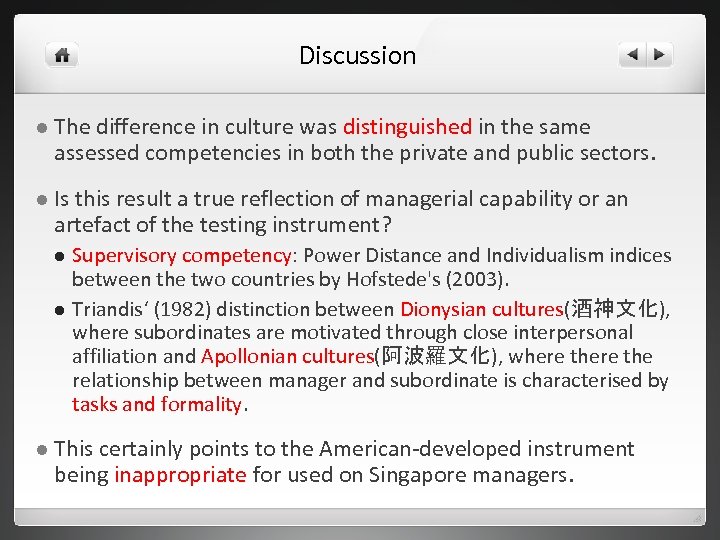Image resolution: width=720 pixels, height=540 pixels.
Task: Click the red text 'tasks and formality'
Action: coord(157,405)
